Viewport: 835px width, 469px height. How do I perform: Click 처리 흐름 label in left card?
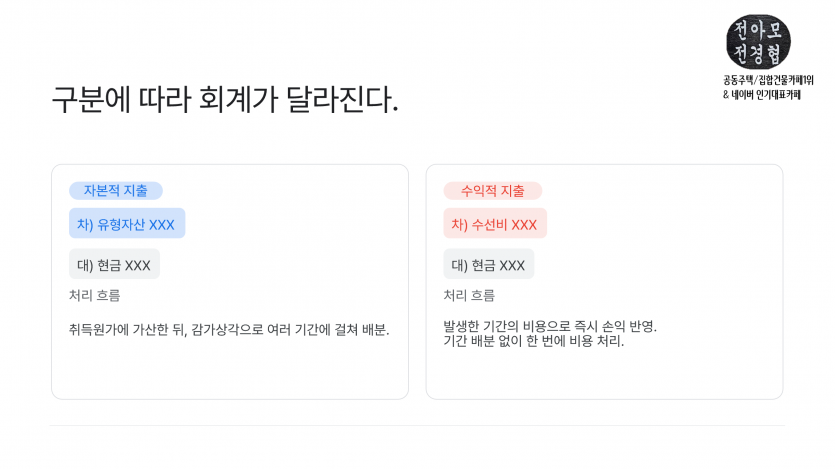[x=95, y=295]
